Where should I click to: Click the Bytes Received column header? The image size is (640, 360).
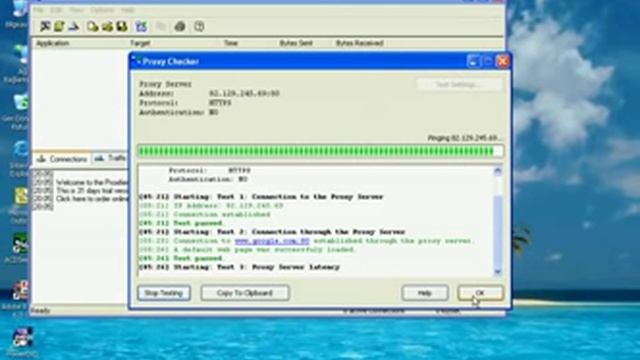pos(360,43)
